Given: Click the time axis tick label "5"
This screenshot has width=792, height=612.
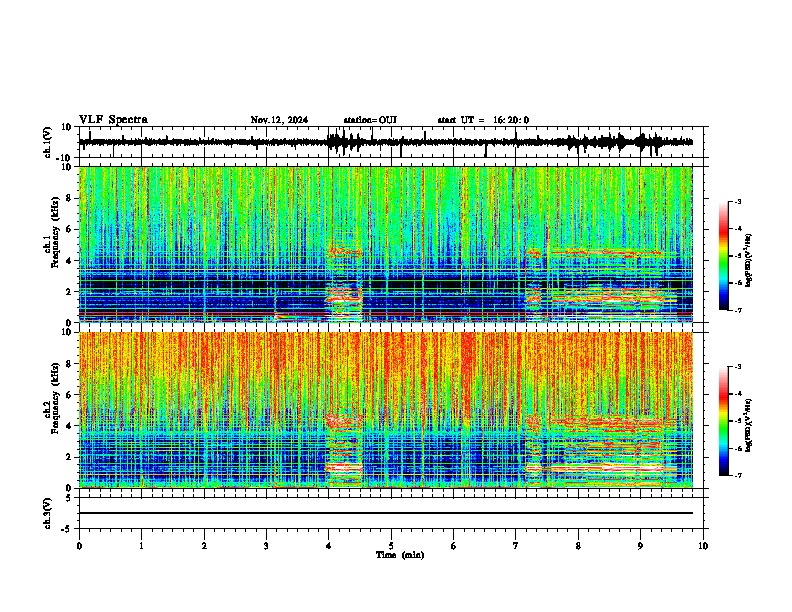Looking at the screenshot, I should click(x=391, y=546).
